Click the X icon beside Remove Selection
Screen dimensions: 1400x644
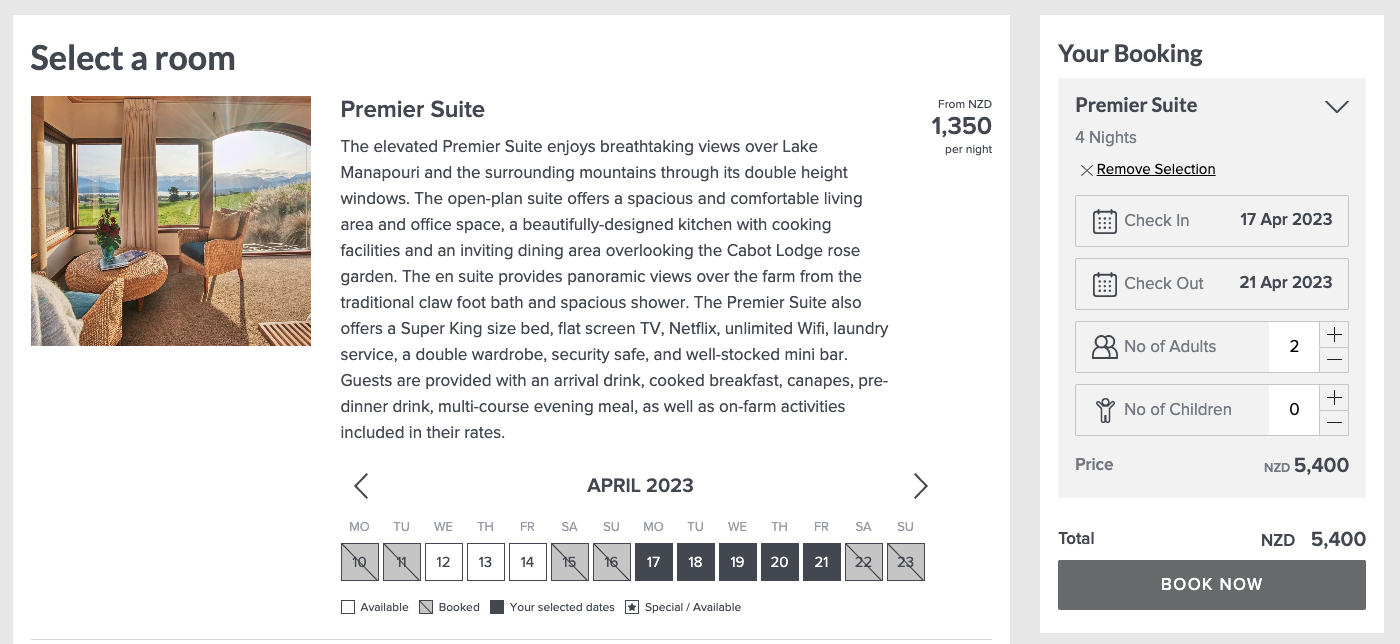point(1086,170)
